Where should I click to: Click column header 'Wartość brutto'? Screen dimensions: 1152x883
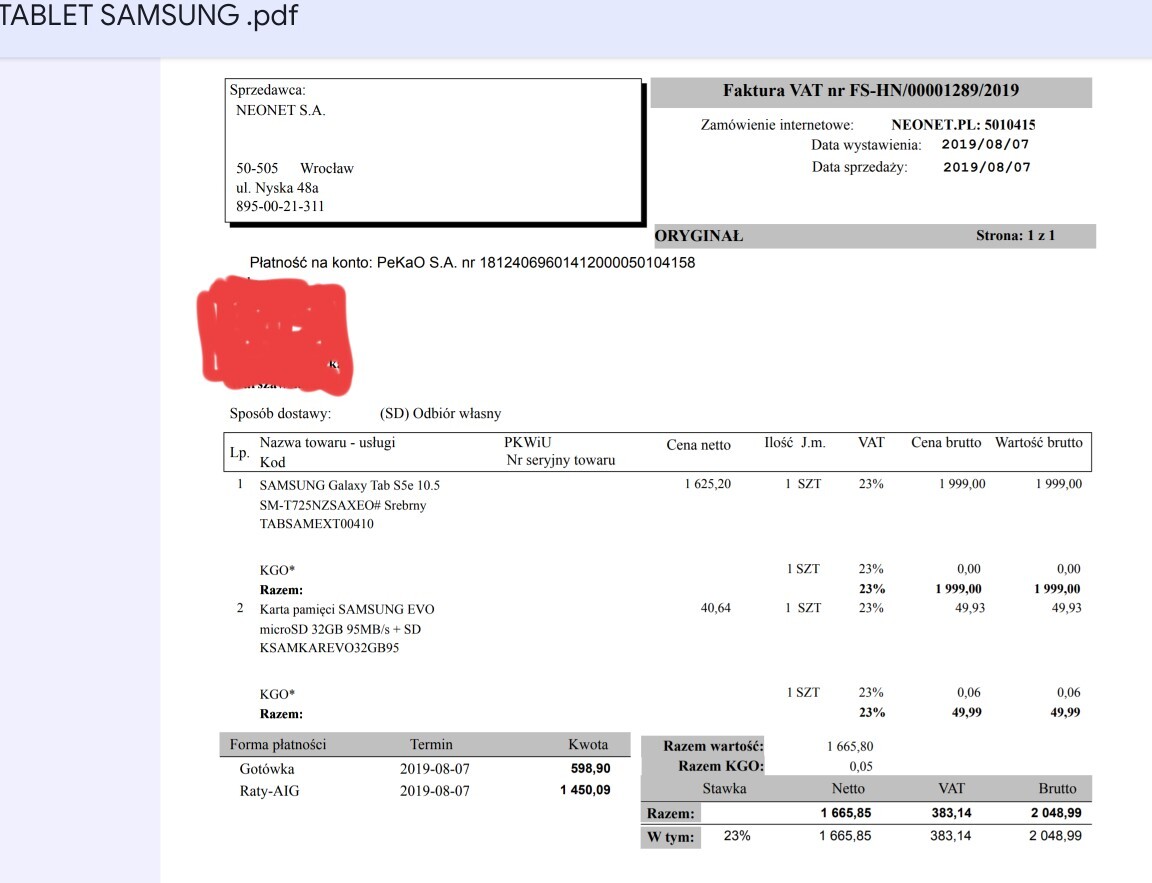click(x=1039, y=442)
